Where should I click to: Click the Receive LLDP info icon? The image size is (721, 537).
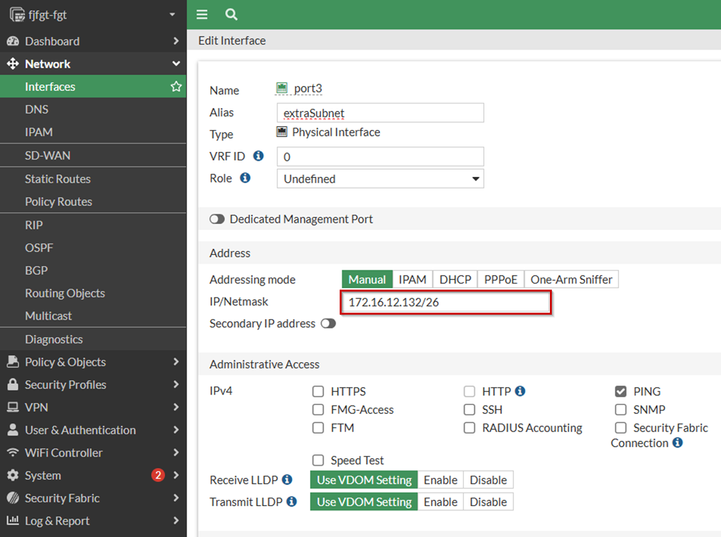287,480
